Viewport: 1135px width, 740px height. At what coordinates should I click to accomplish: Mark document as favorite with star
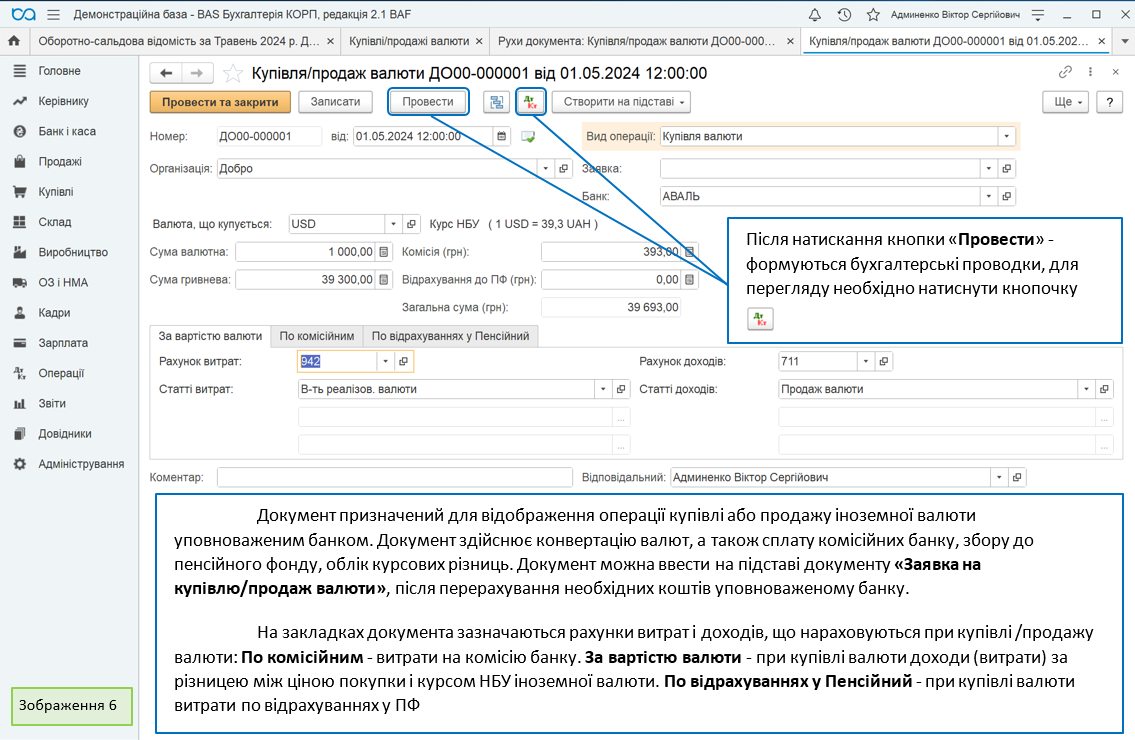232,73
